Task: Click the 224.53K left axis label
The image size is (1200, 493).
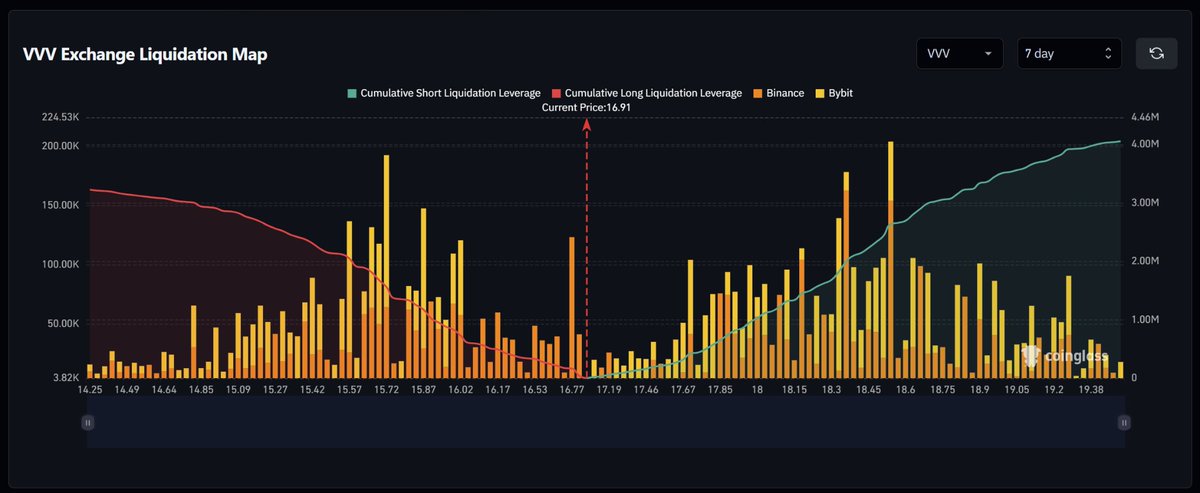Action: point(60,118)
